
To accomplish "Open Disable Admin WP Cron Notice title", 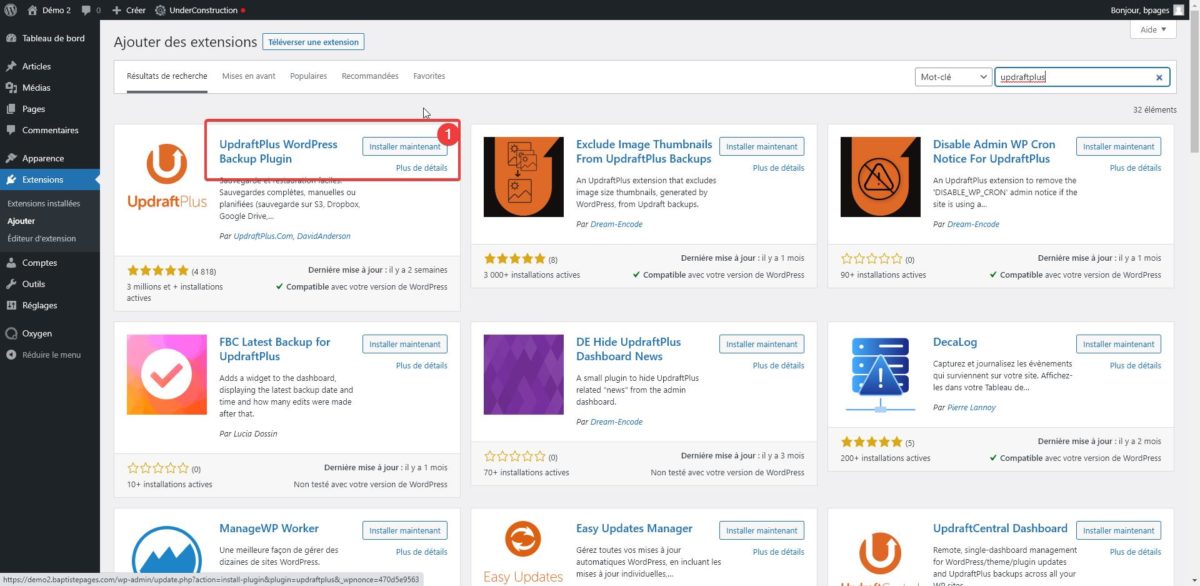I will click(x=994, y=151).
